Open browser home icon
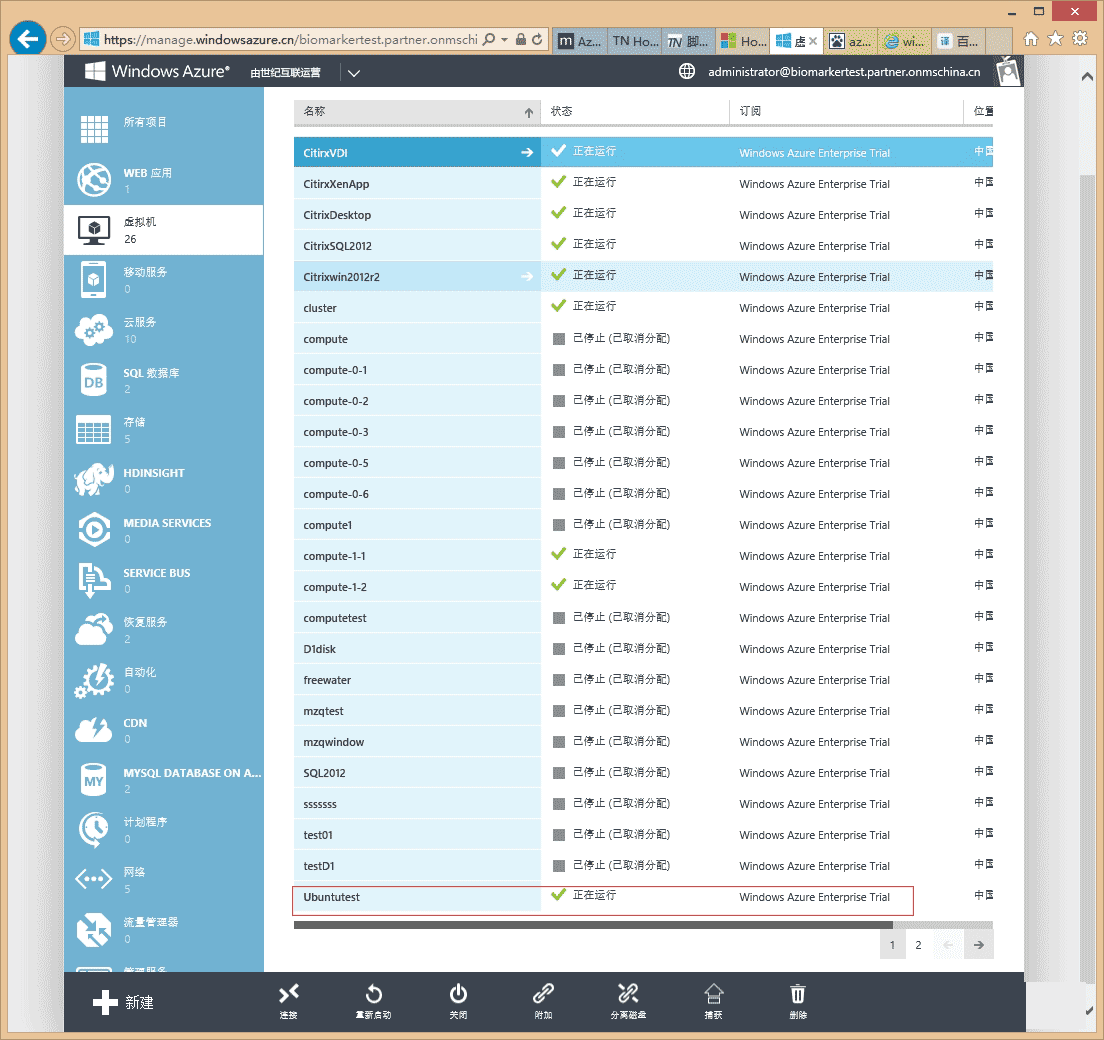The image size is (1104, 1040). [x=1031, y=39]
